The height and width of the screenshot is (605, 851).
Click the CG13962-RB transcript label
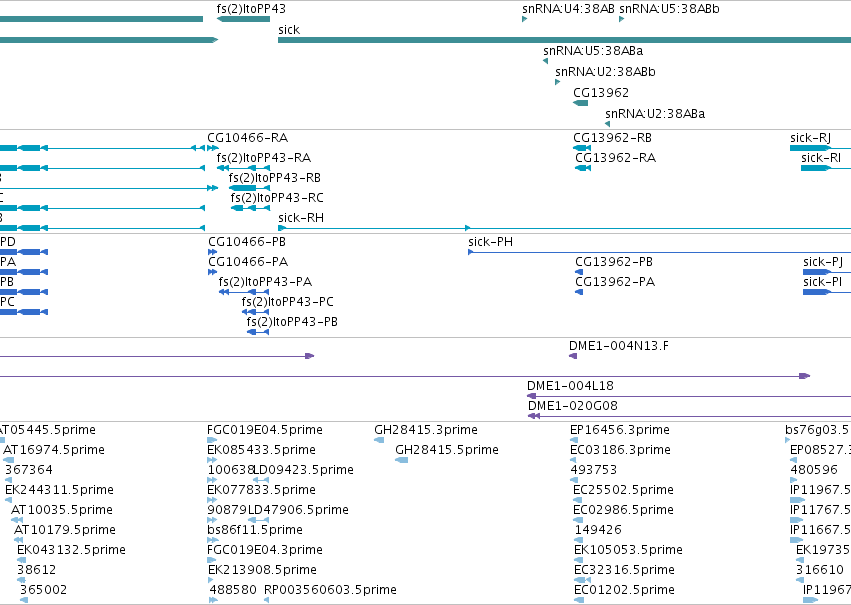(x=612, y=138)
